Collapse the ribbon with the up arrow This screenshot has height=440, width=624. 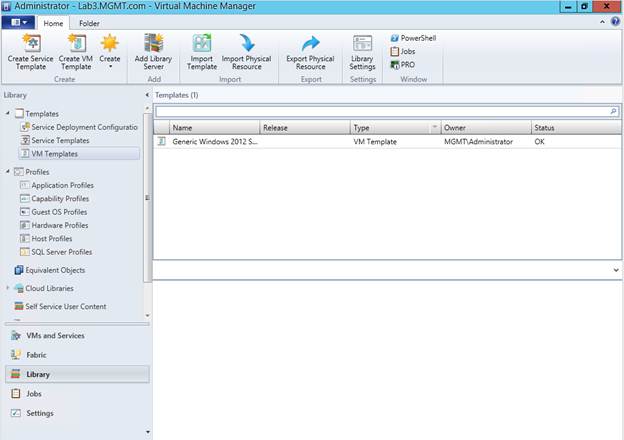pos(602,22)
